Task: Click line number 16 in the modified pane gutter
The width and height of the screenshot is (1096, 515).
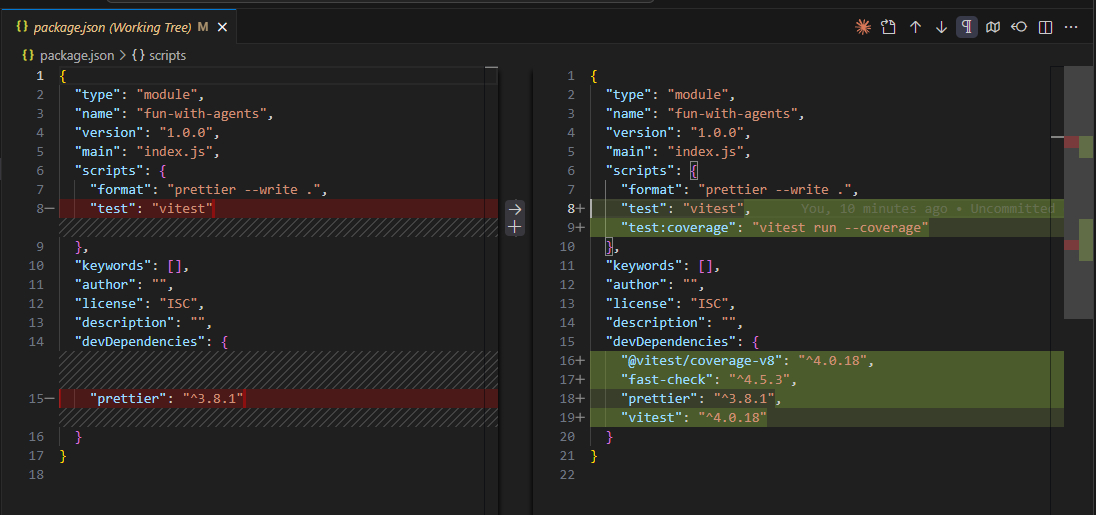Action: click(569, 361)
